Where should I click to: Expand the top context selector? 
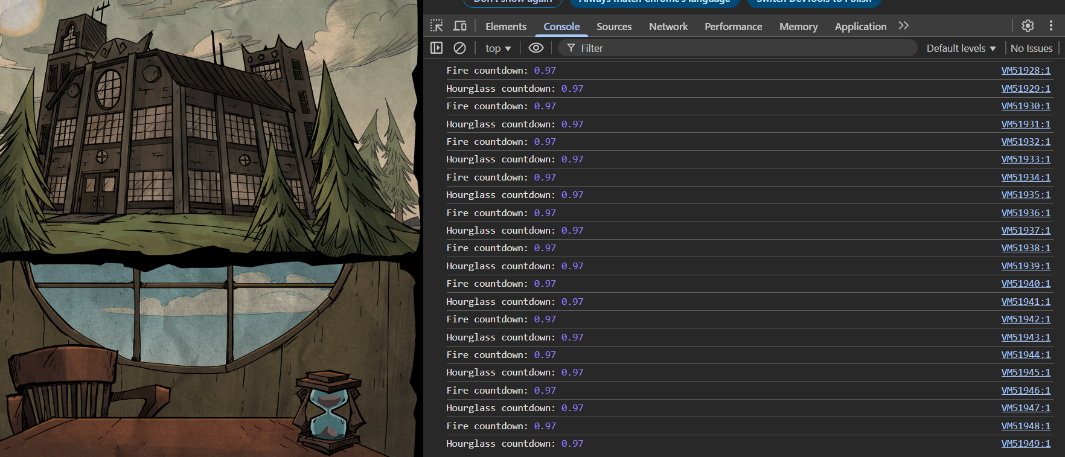tap(498, 48)
